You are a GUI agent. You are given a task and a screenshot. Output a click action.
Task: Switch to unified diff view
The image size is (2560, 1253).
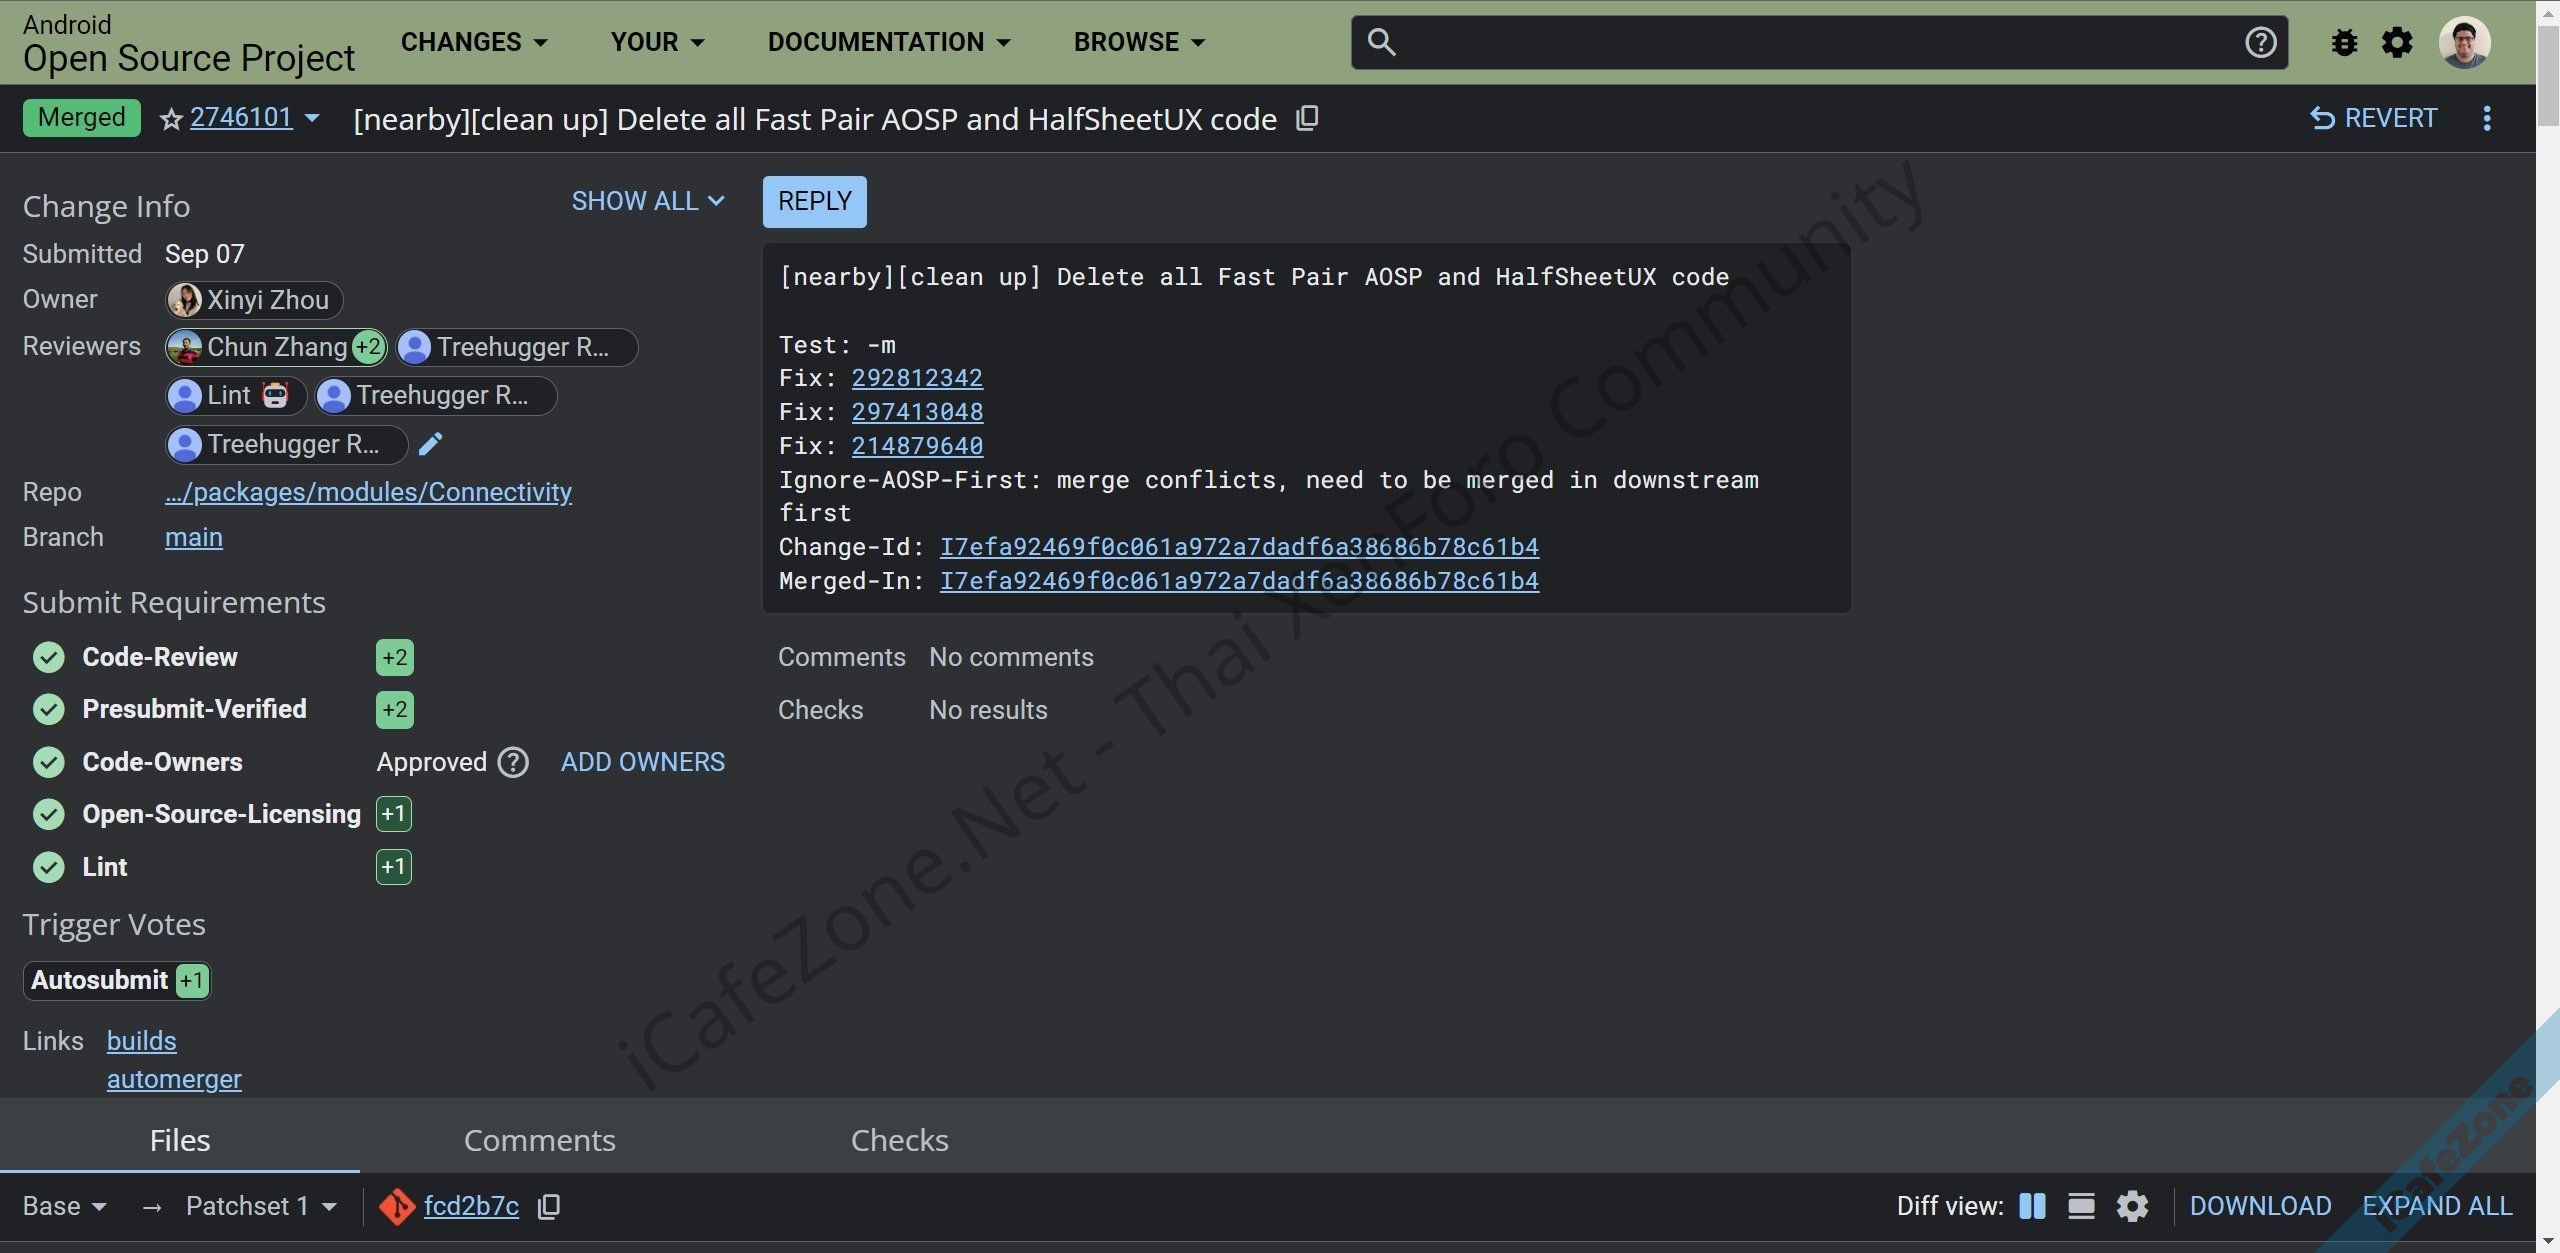click(2081, 1206)
